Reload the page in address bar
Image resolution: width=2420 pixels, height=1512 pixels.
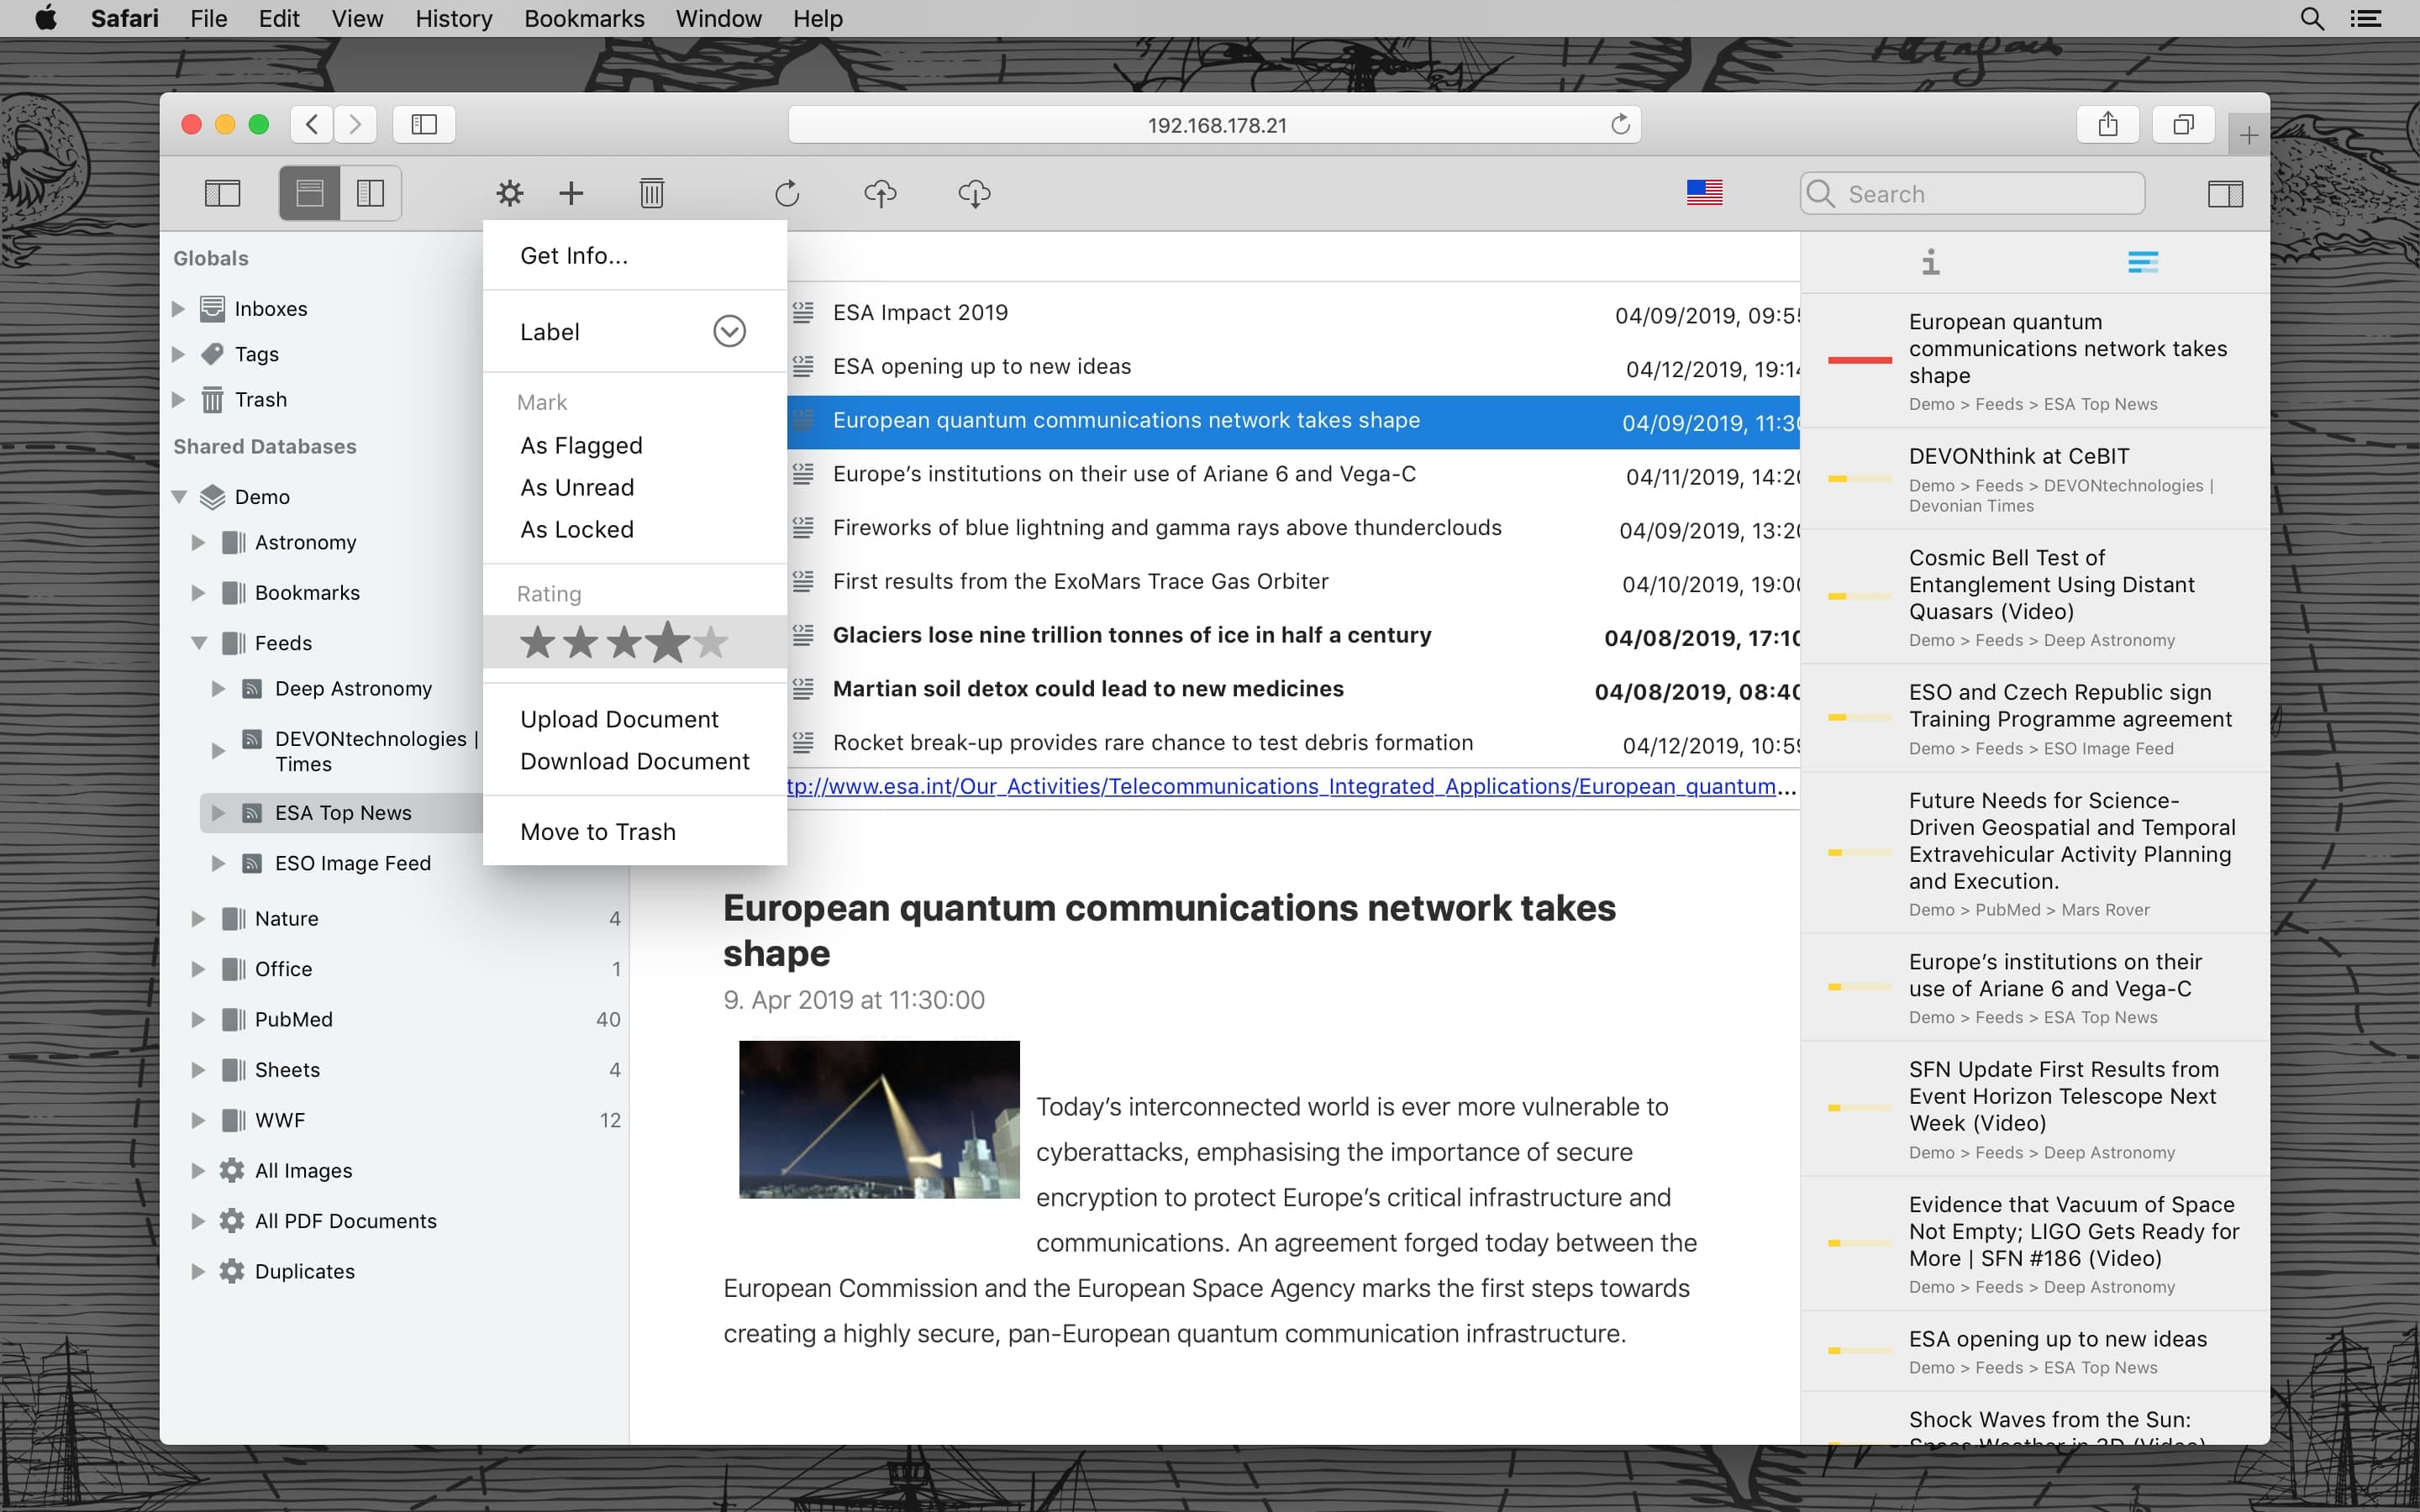pos(1620,124)
